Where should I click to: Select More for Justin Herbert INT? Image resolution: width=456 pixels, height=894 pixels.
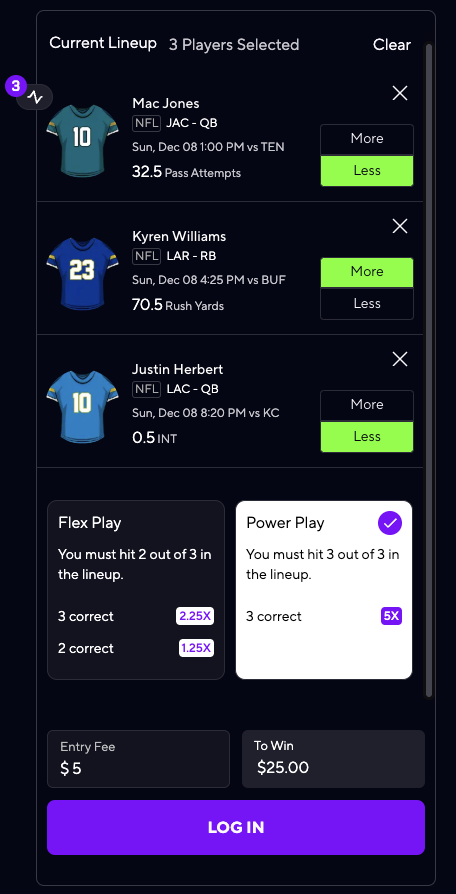367,405
